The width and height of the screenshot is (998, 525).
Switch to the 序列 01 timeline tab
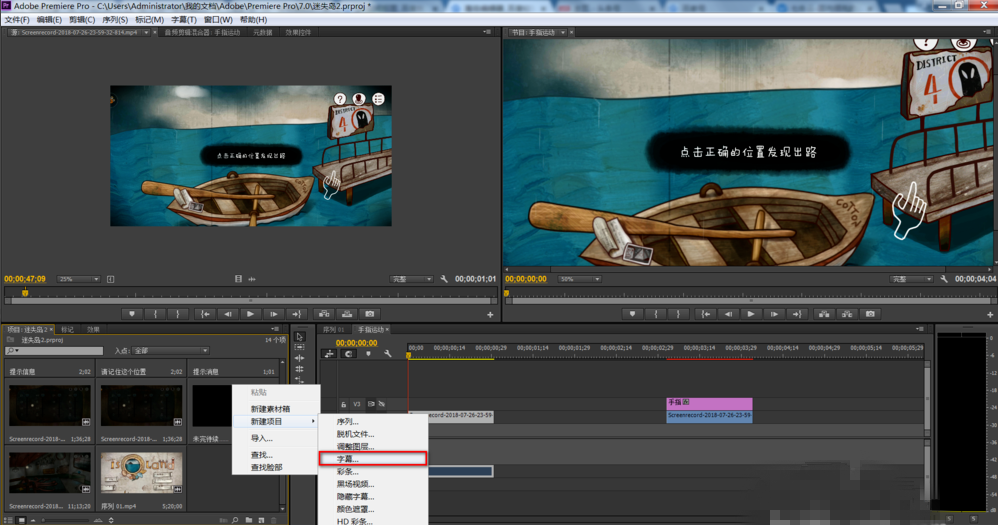point(332,329)
